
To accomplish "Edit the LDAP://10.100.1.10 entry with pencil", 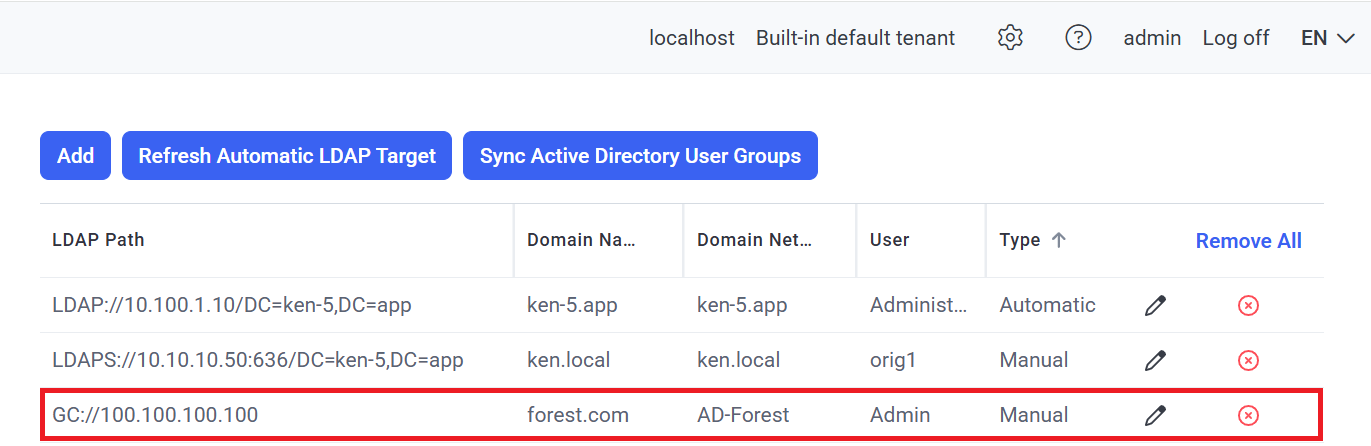I will [1155, 306].
